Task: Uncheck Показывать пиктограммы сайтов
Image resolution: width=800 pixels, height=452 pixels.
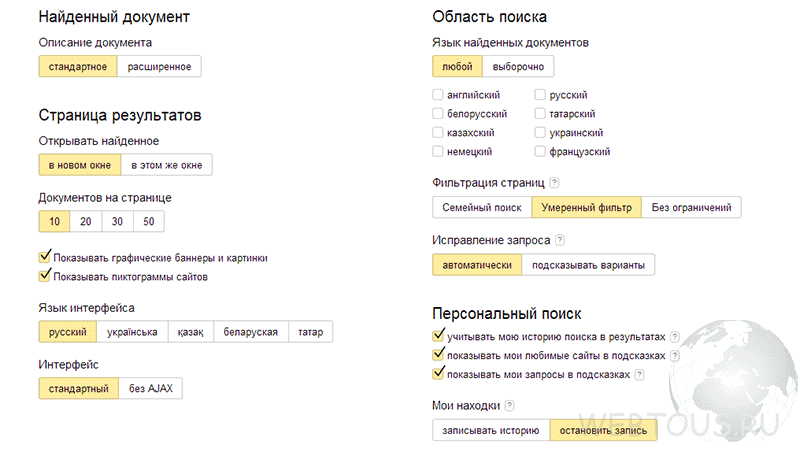Action: (x=45, y=275)
